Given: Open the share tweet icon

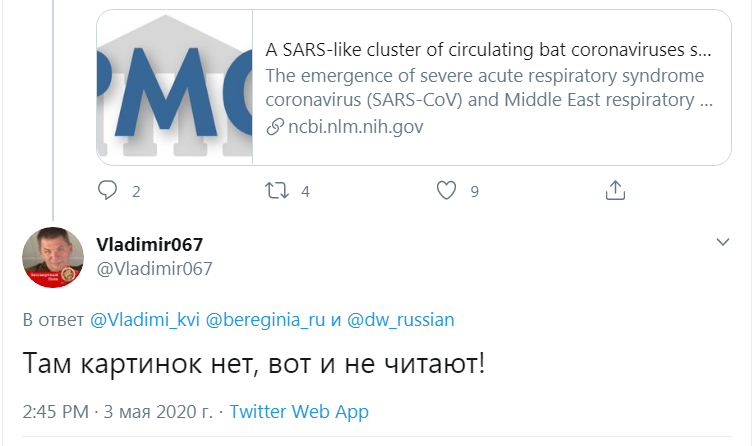Looking at the screenshot, I should [x=616, y=190].
